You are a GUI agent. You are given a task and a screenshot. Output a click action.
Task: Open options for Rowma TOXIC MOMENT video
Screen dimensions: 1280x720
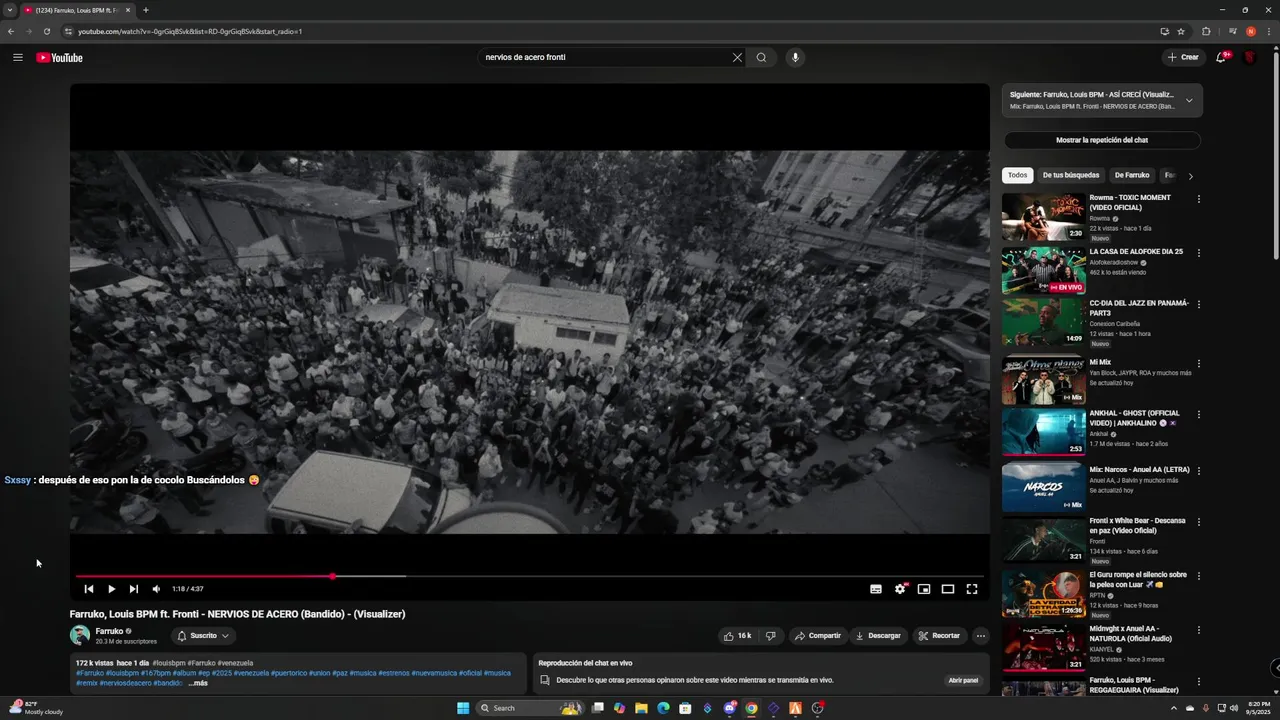coord(1199,199)
